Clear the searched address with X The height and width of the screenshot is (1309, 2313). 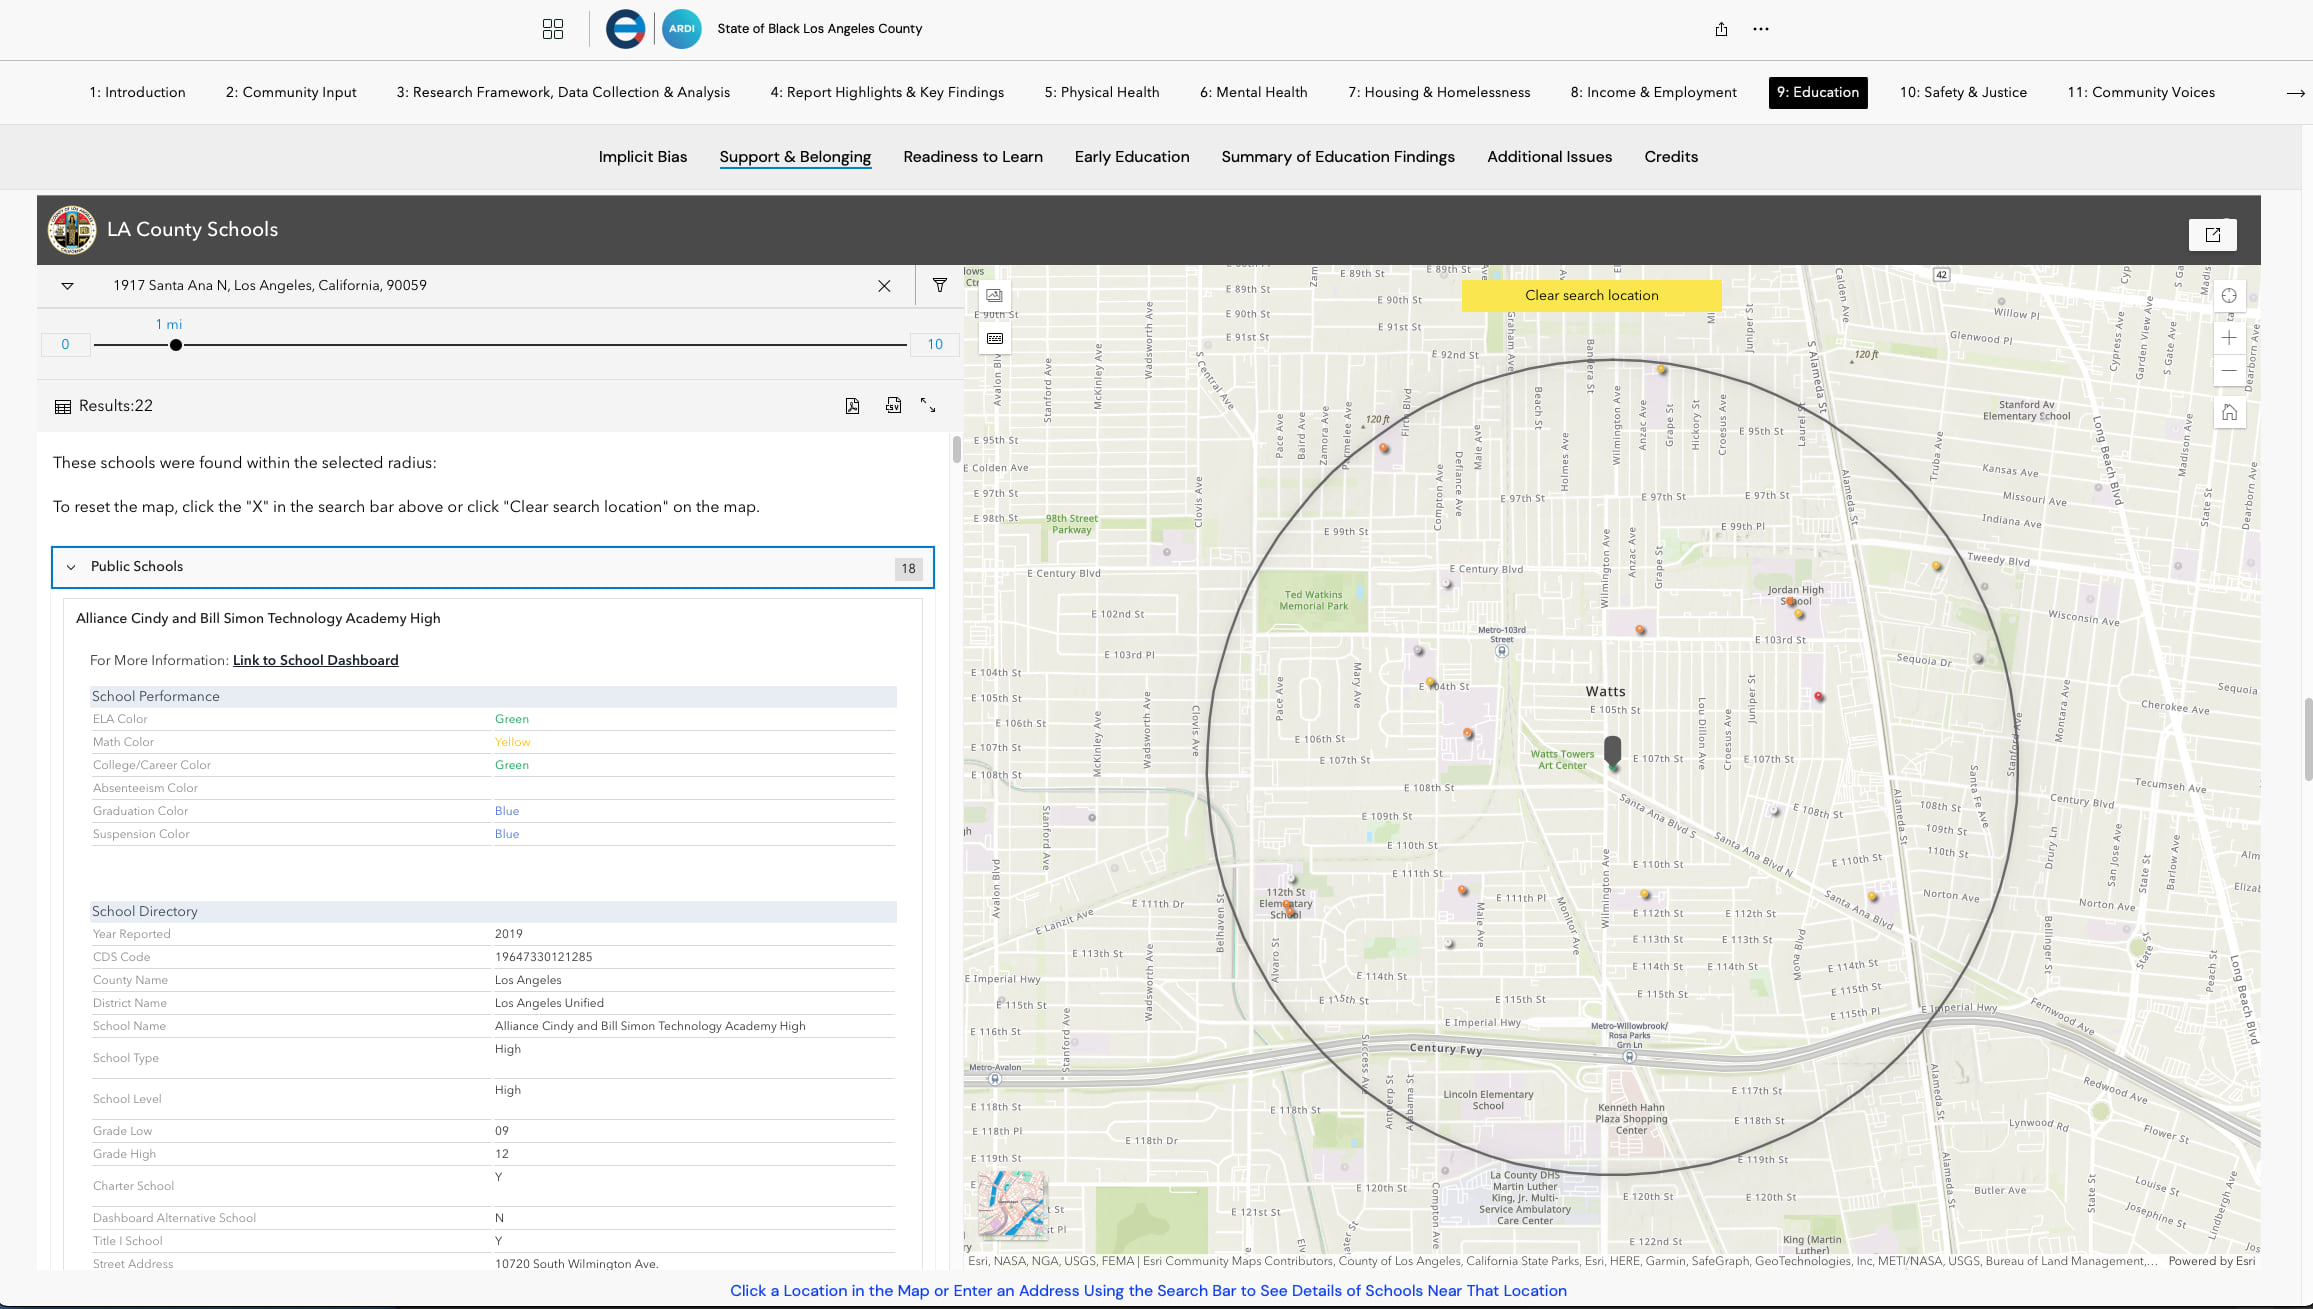[x=884, y=286]
